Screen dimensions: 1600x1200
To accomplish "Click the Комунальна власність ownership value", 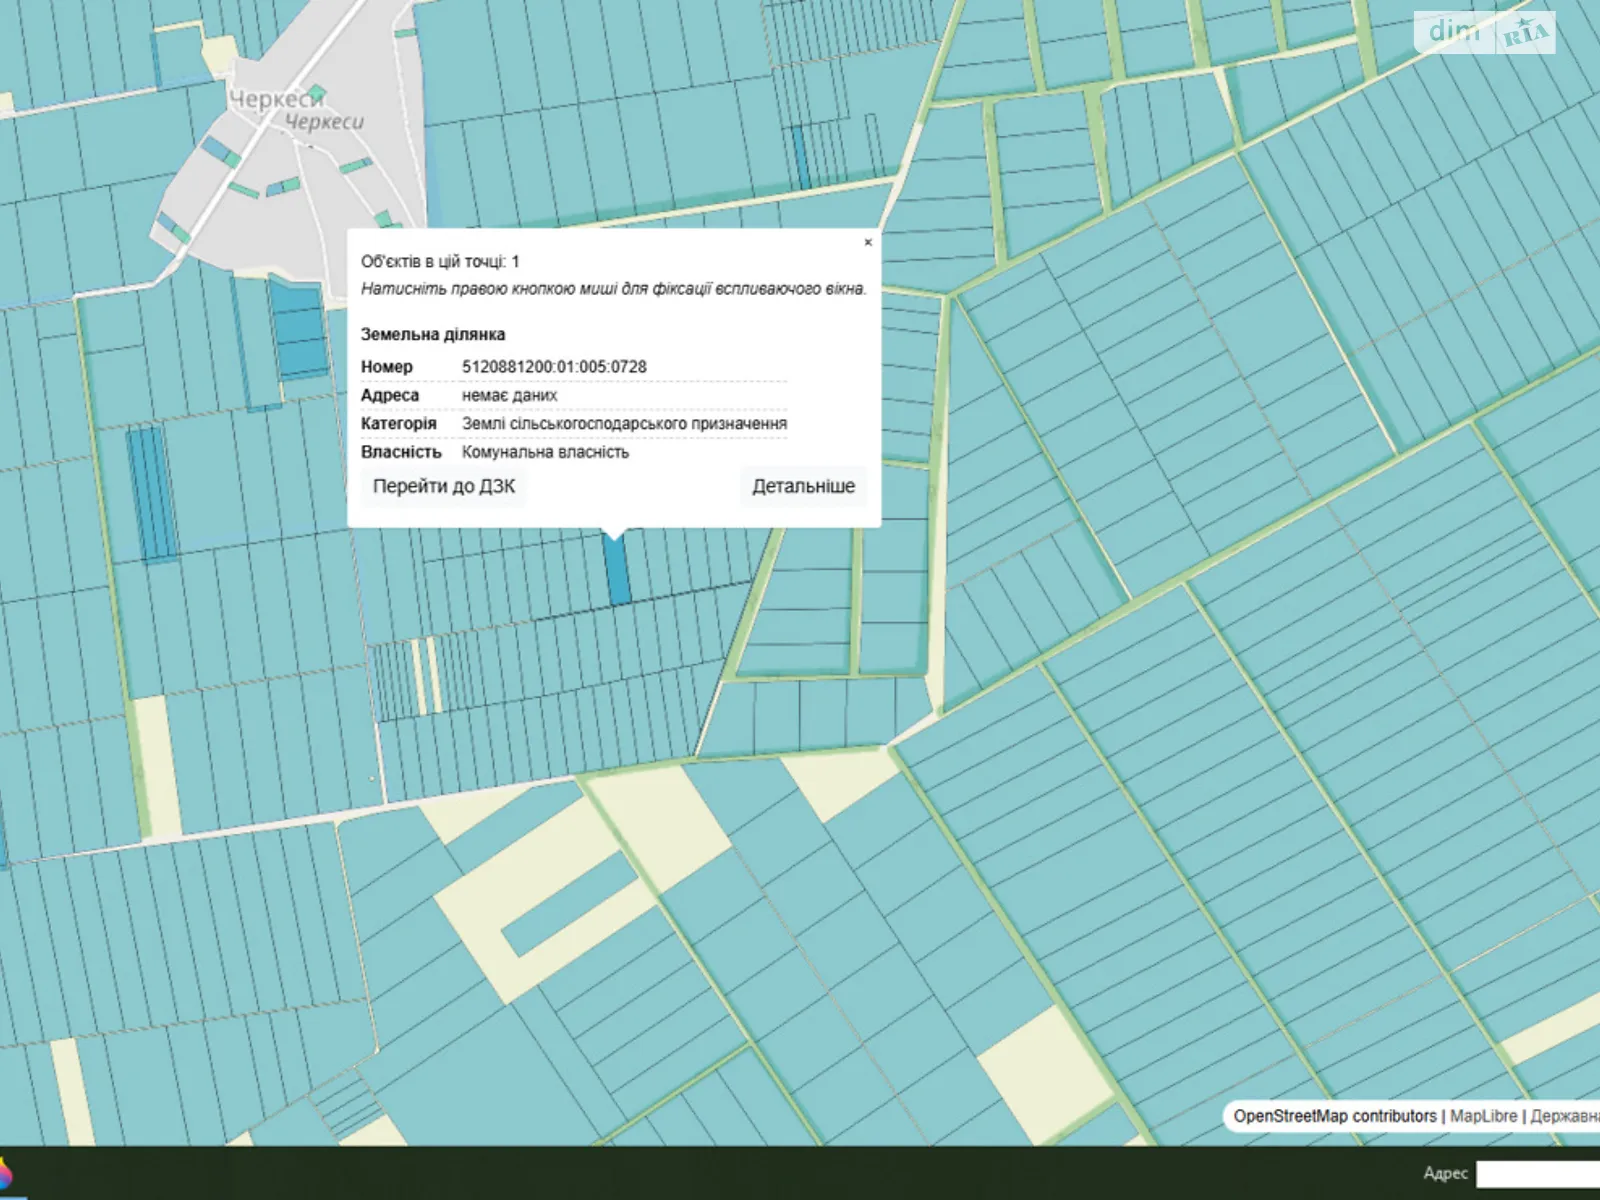I will pyautogui.click(x=545, y=452).
